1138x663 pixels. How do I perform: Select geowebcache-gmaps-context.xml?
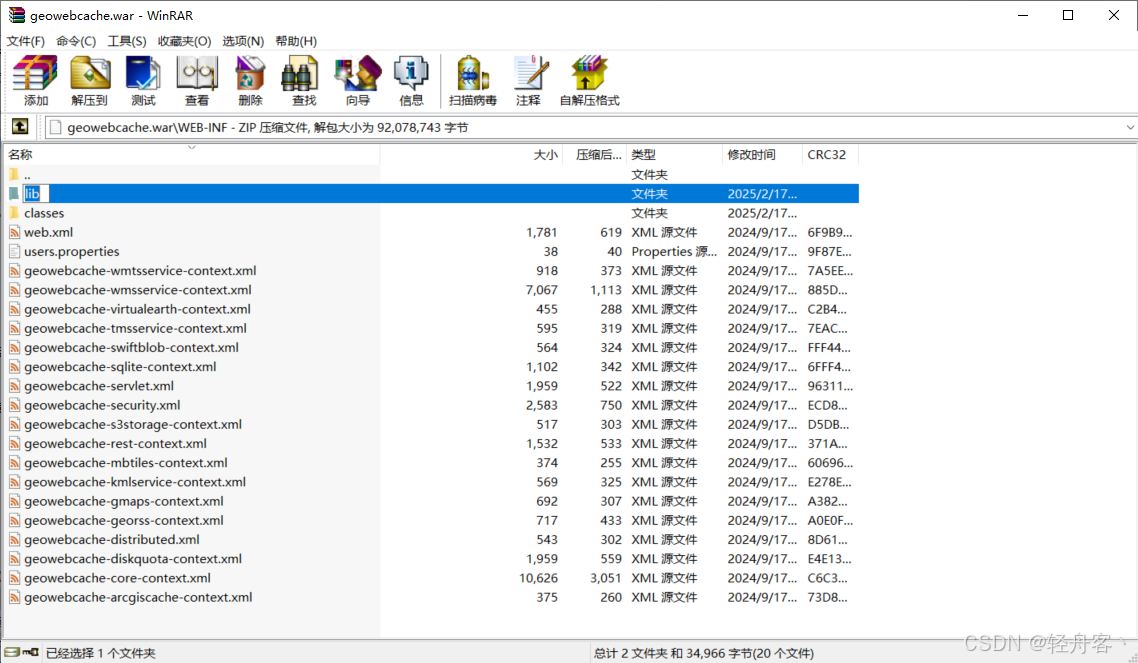coord(123,501)
